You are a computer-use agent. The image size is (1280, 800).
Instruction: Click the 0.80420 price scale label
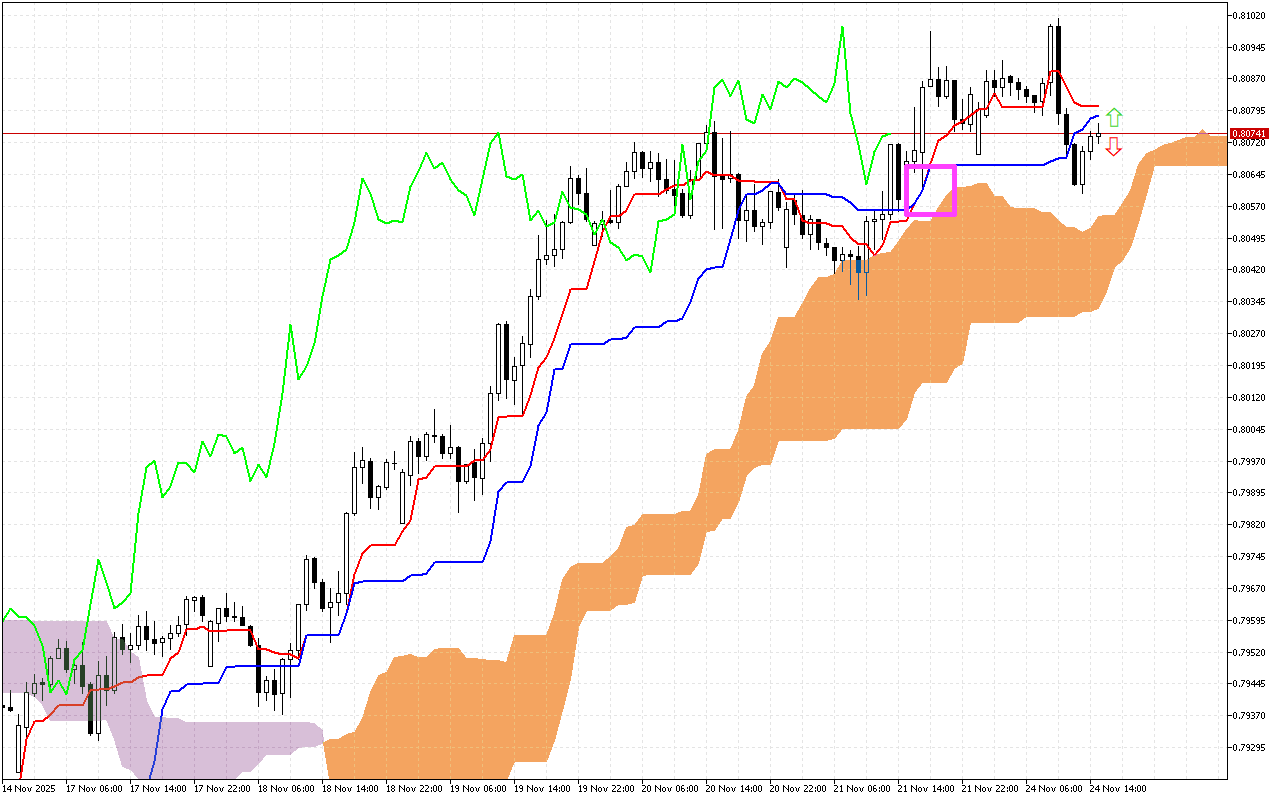point(1249,270)
